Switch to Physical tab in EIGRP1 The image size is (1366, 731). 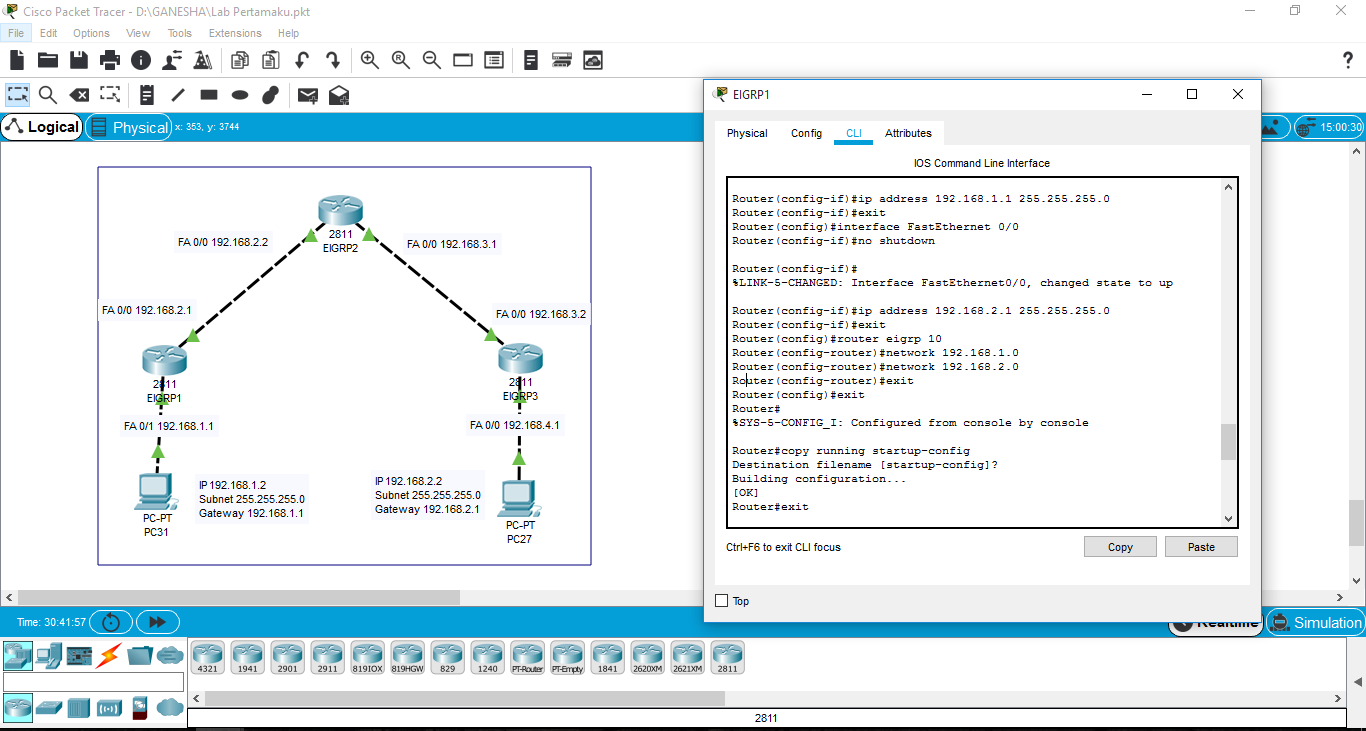(747, 133)
